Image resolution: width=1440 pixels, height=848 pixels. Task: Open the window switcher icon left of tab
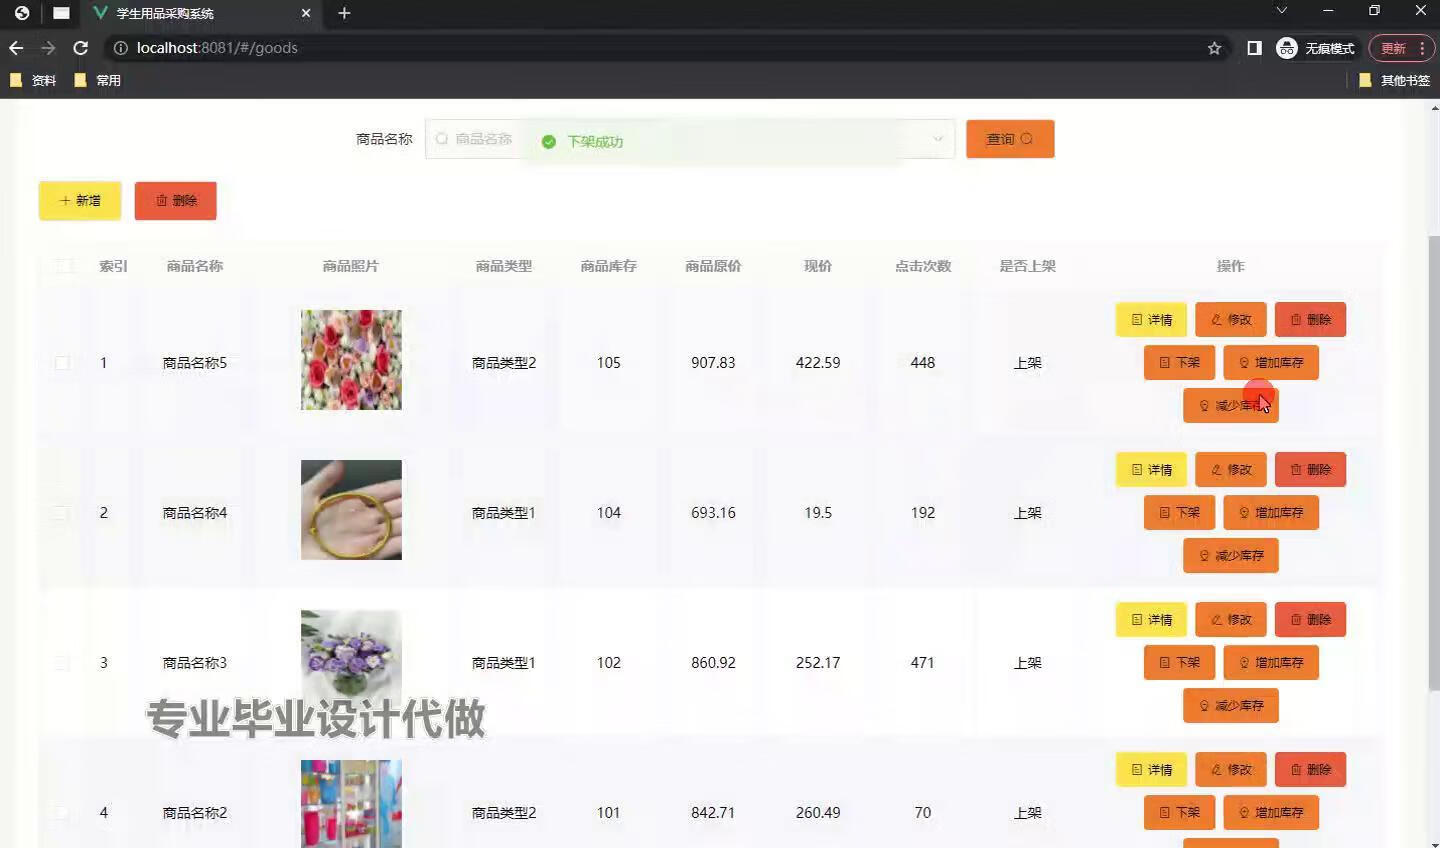(61, 13)
